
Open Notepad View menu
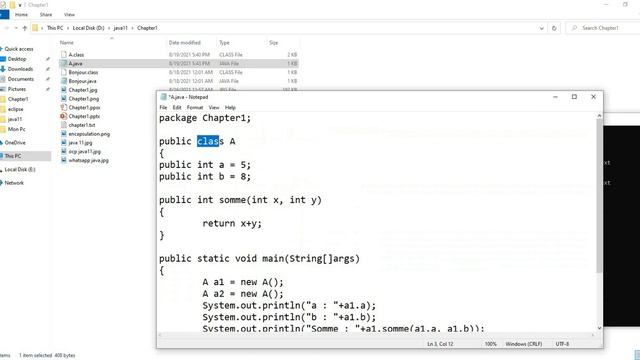pos(214,107)
